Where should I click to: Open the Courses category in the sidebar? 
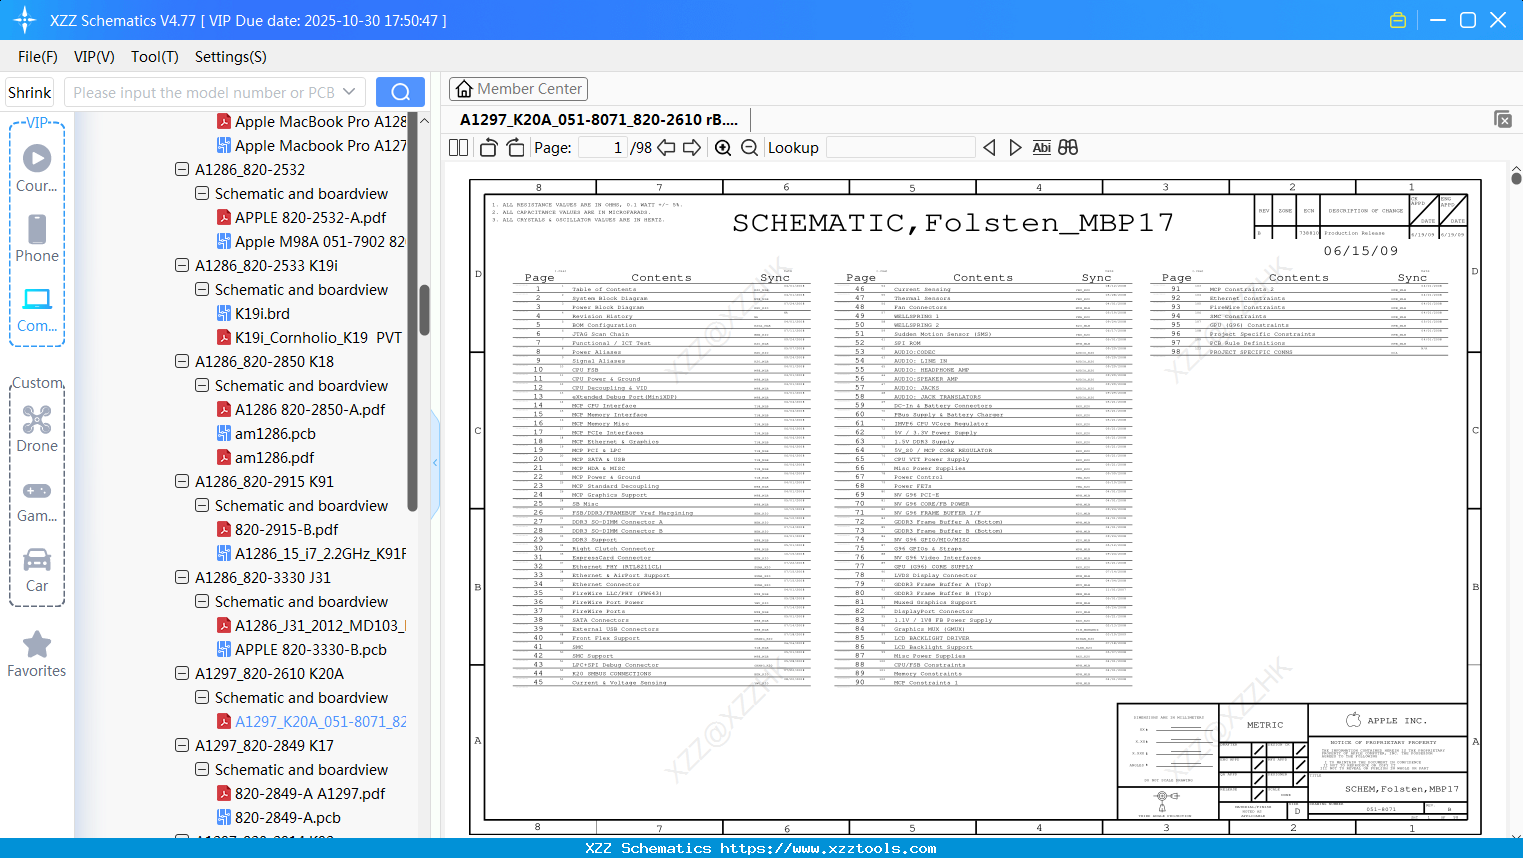point(37,168)
